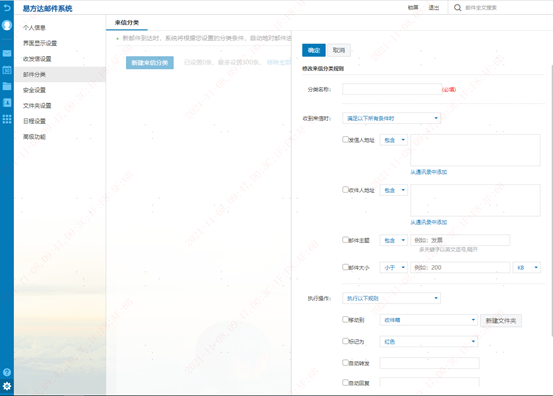Image resolution: width=553 pixels, height=396 pixels.
Task: Click the 新建文件夹 new folder button
Action: tap(501, 321)
